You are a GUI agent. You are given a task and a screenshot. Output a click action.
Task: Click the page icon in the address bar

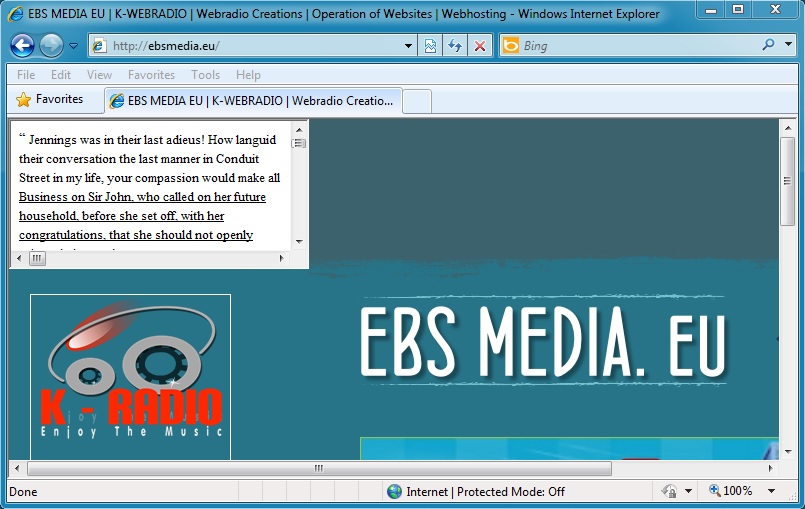pyautogui.click(x=99, y=46)
